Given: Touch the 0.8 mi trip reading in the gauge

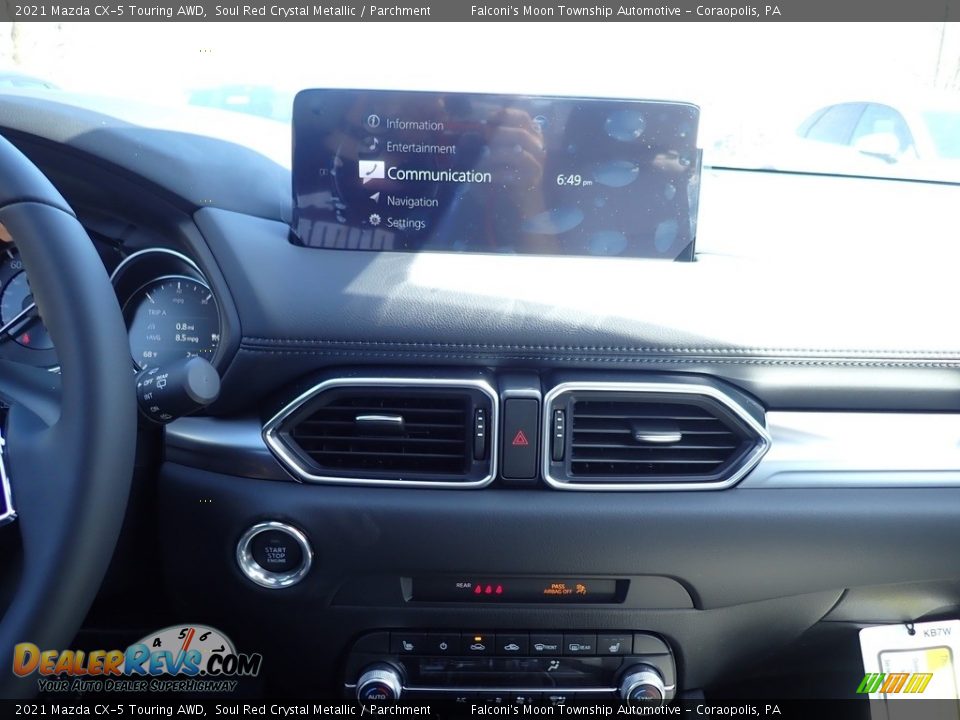Looking at the screenshot, I should (184, 327).
